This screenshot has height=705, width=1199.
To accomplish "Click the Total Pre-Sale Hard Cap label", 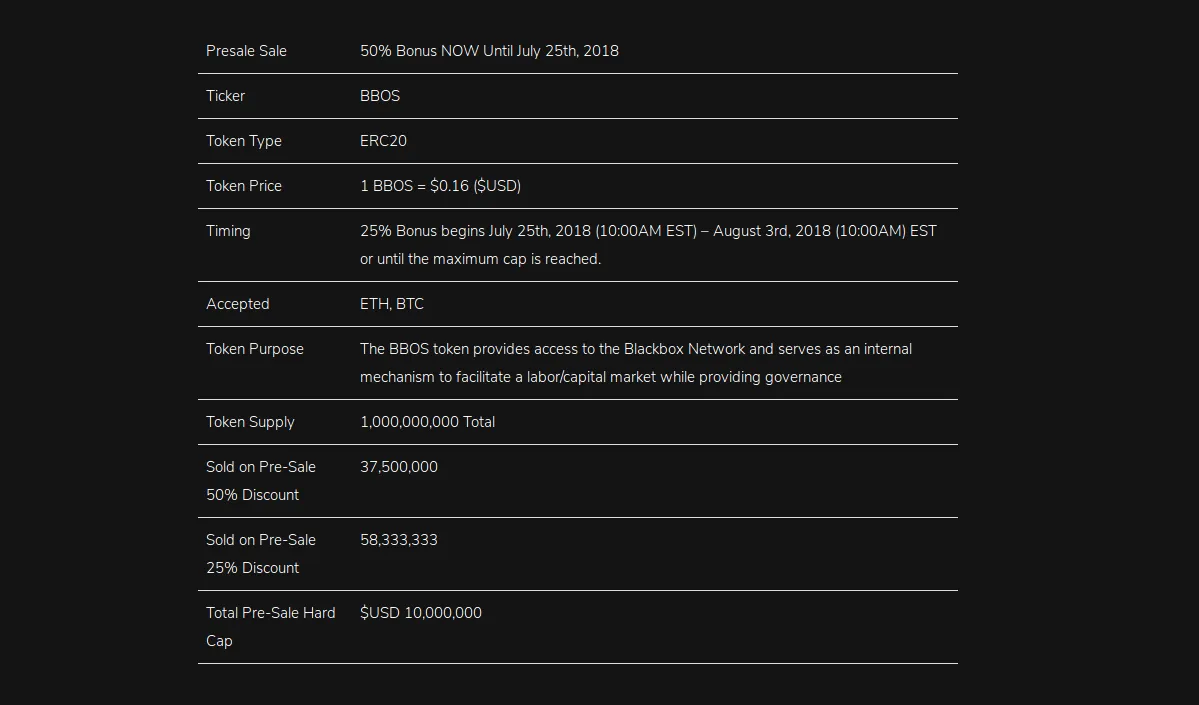I will coord(271,627).
